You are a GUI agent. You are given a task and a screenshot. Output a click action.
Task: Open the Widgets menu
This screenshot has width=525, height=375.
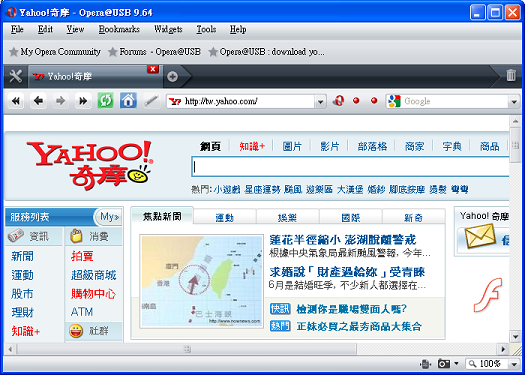168,29
